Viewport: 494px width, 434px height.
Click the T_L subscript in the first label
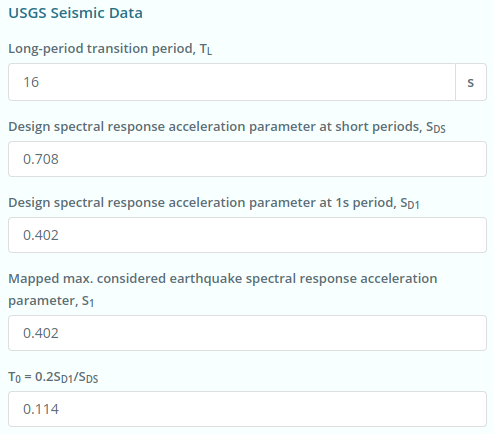coord(206,49)
